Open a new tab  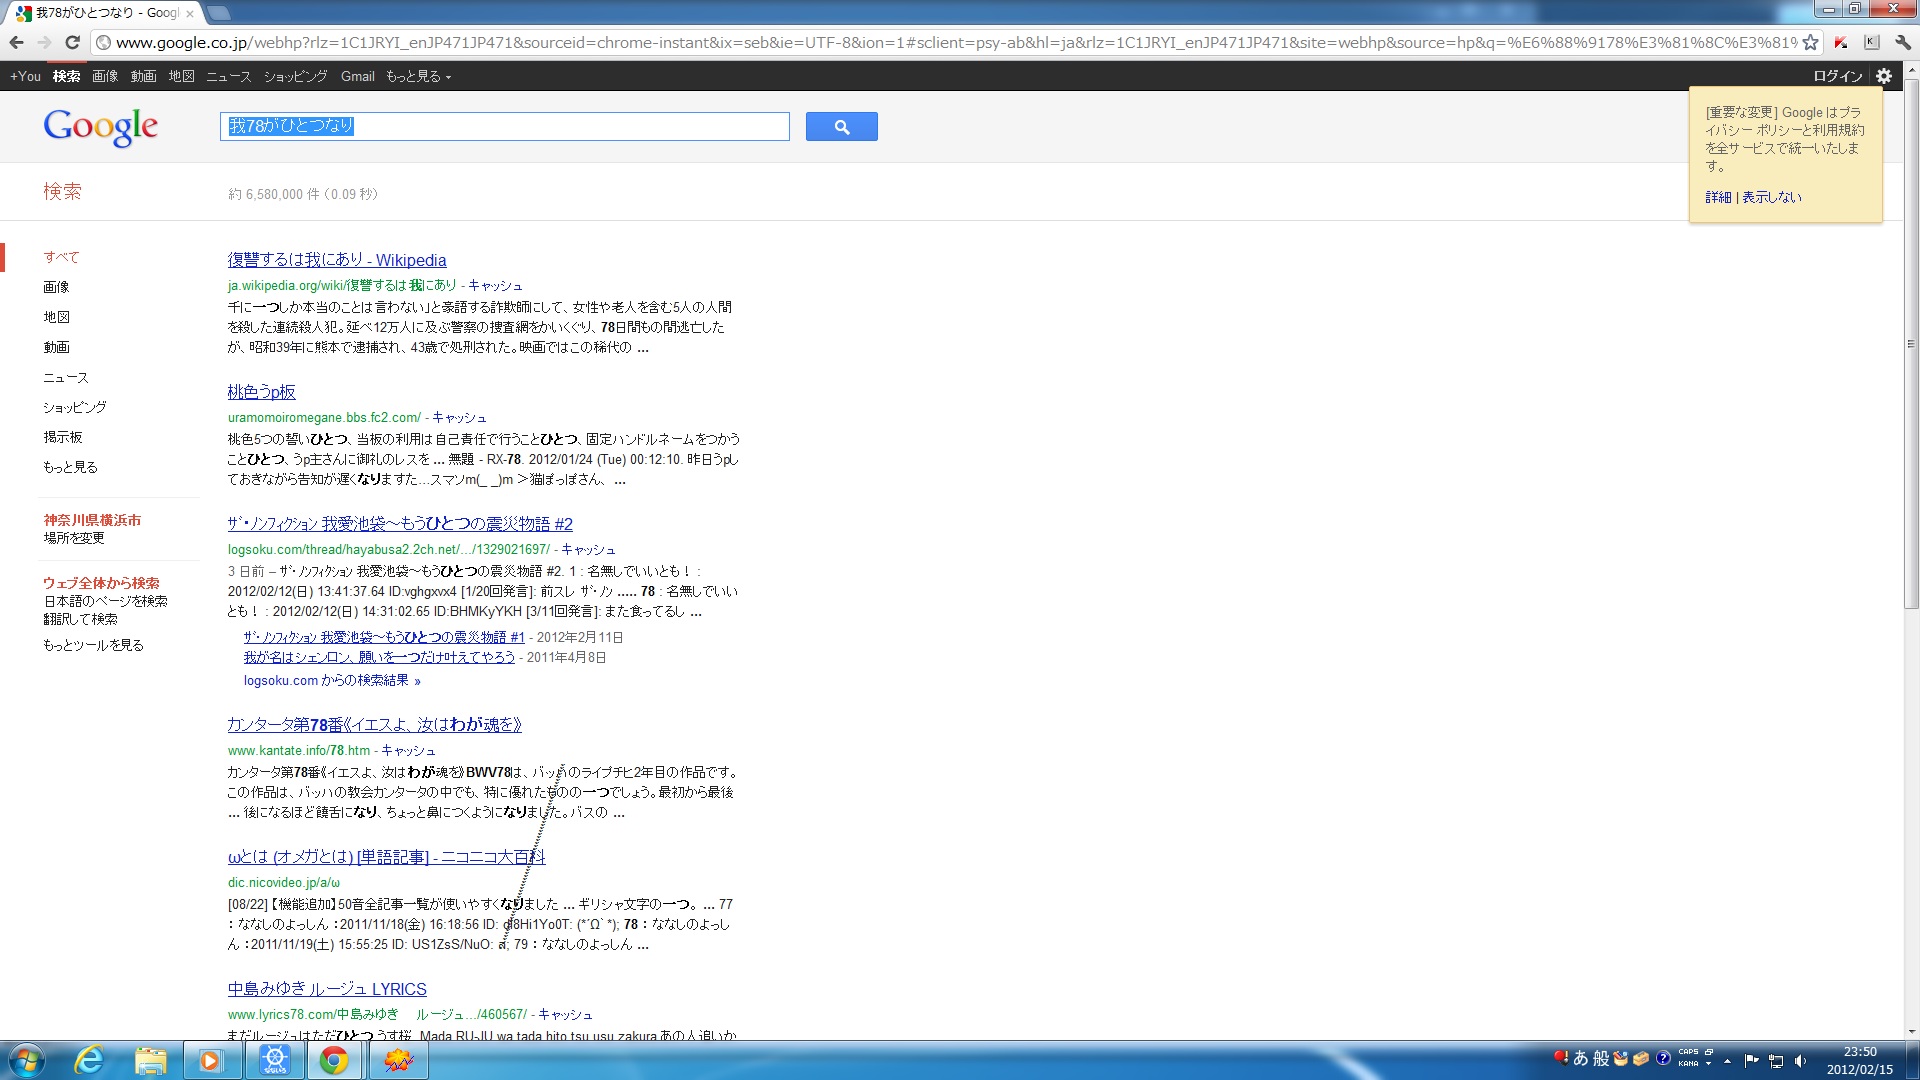click(x=220, y=13)
